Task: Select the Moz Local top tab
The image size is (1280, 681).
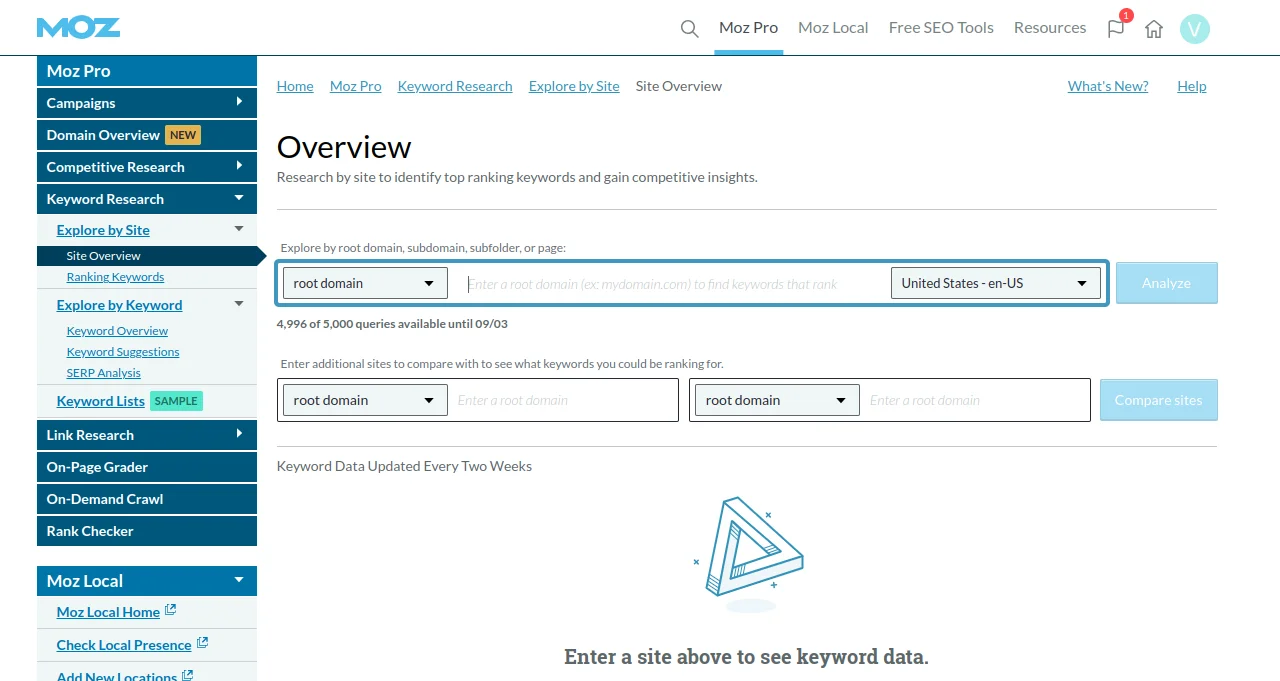Action: tap(833, 28)
